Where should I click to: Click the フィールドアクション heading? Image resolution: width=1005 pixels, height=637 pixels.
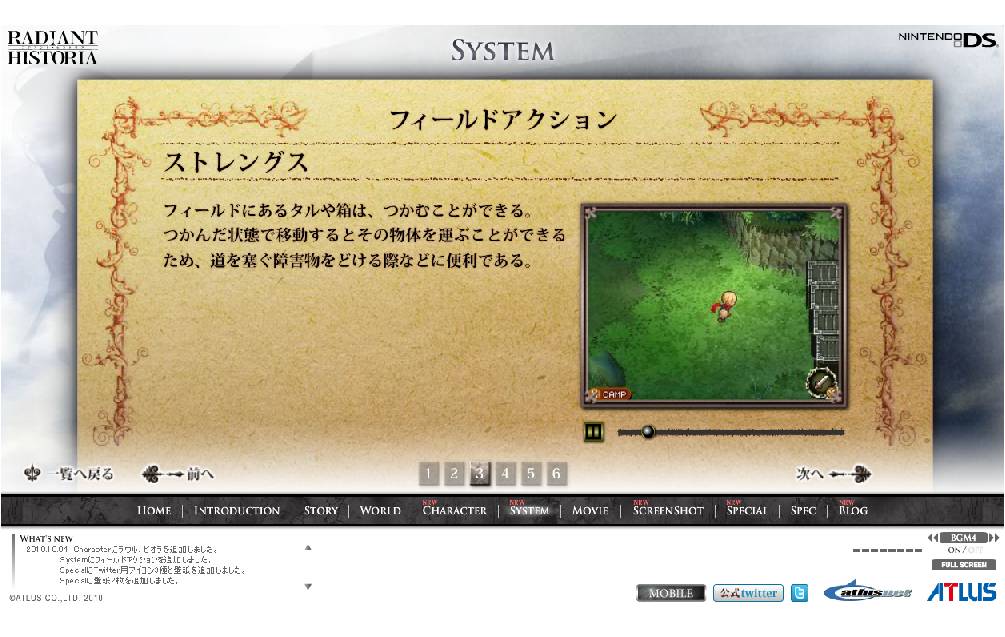click(502, 120)
